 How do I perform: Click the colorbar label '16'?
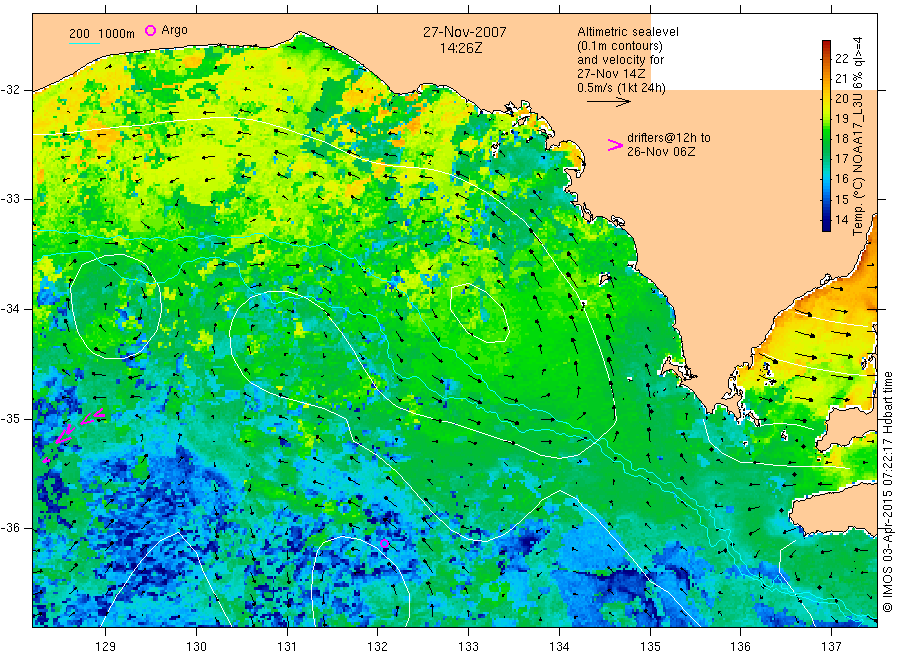click(841, 179)
